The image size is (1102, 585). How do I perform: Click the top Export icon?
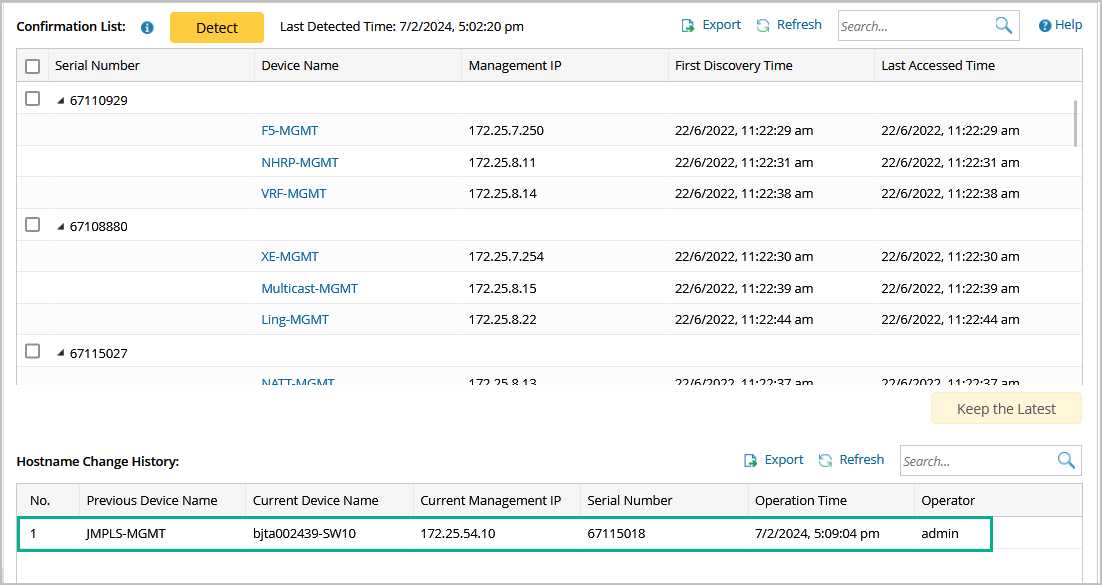coord(688,25)
